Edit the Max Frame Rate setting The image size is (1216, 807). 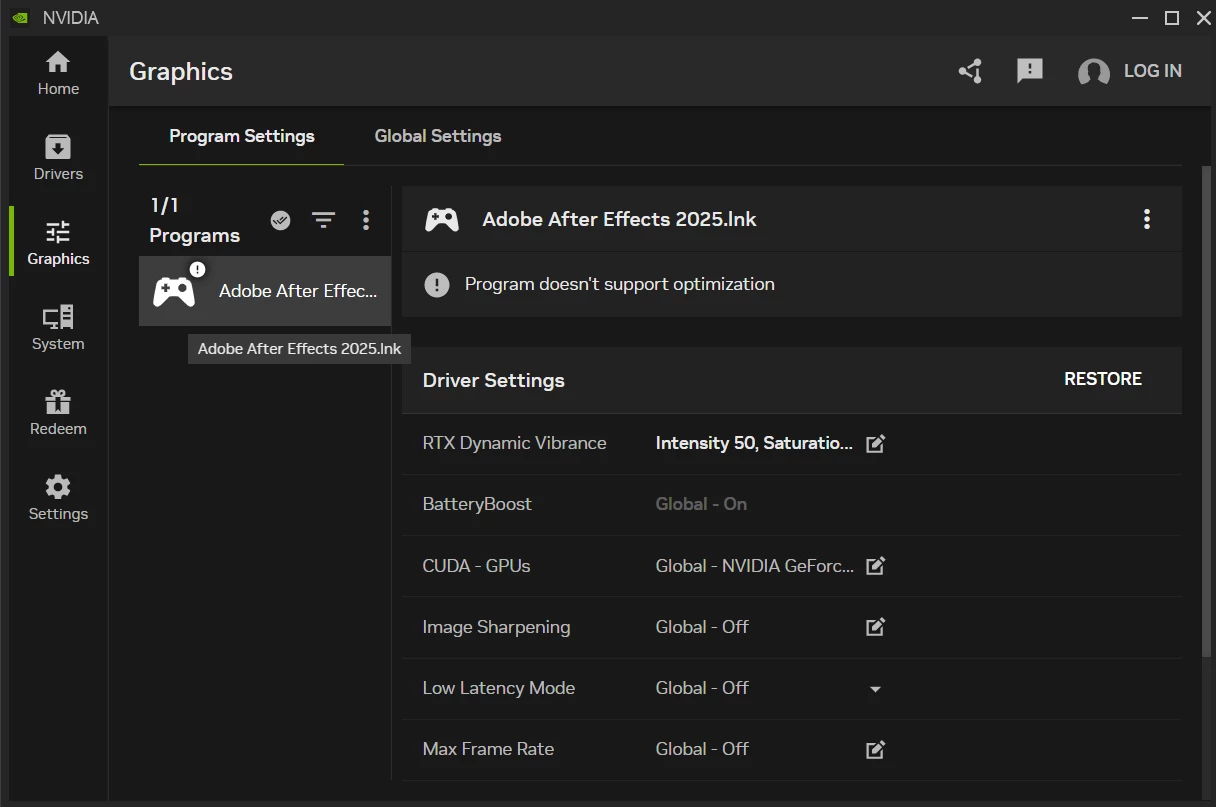tap(875, 749)
